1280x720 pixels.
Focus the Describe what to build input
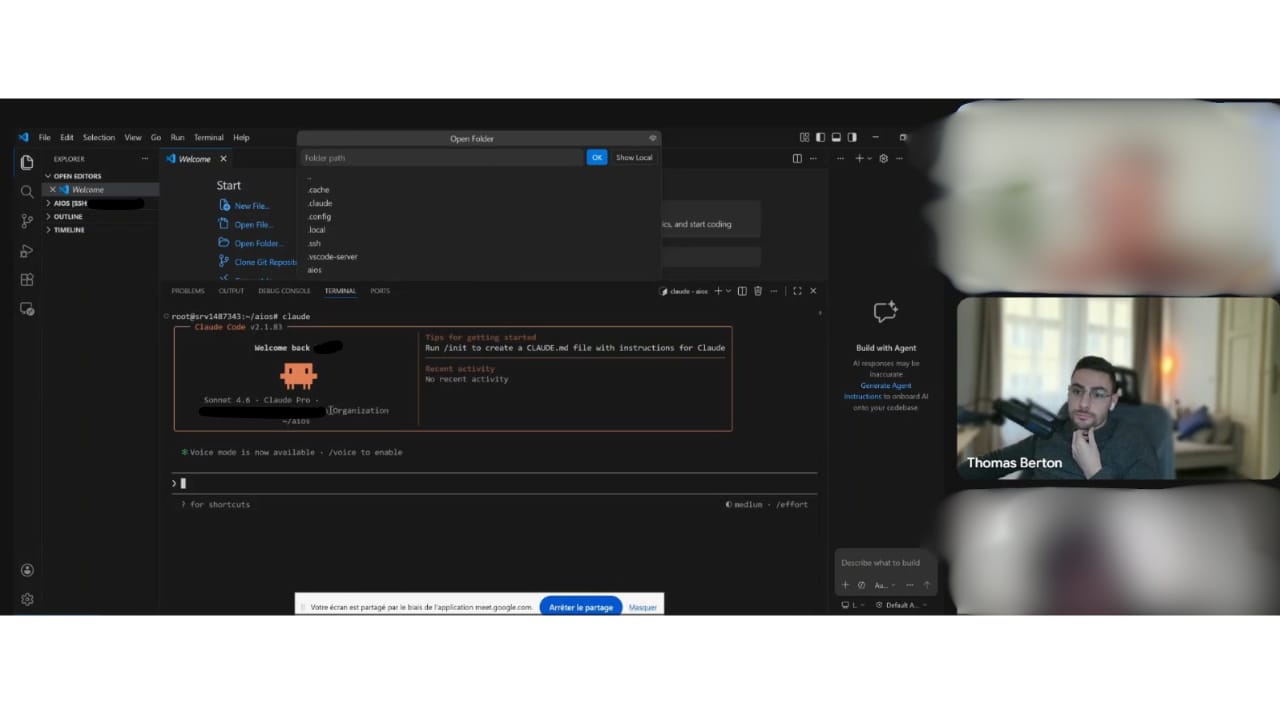pos(886,563)
